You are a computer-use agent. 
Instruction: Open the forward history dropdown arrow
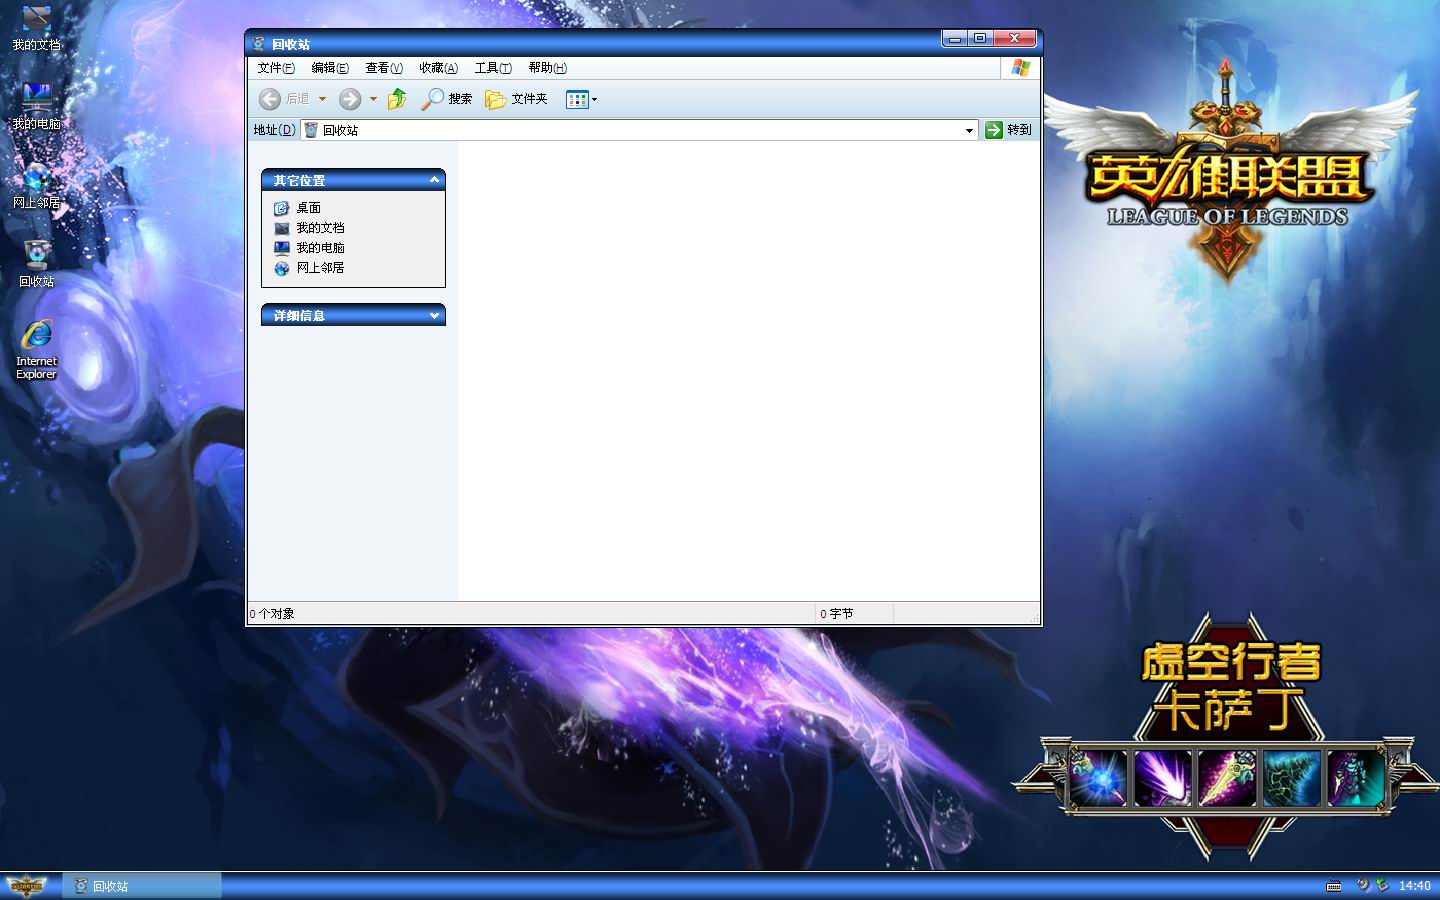pyautogui.click(x=373, y=99)
